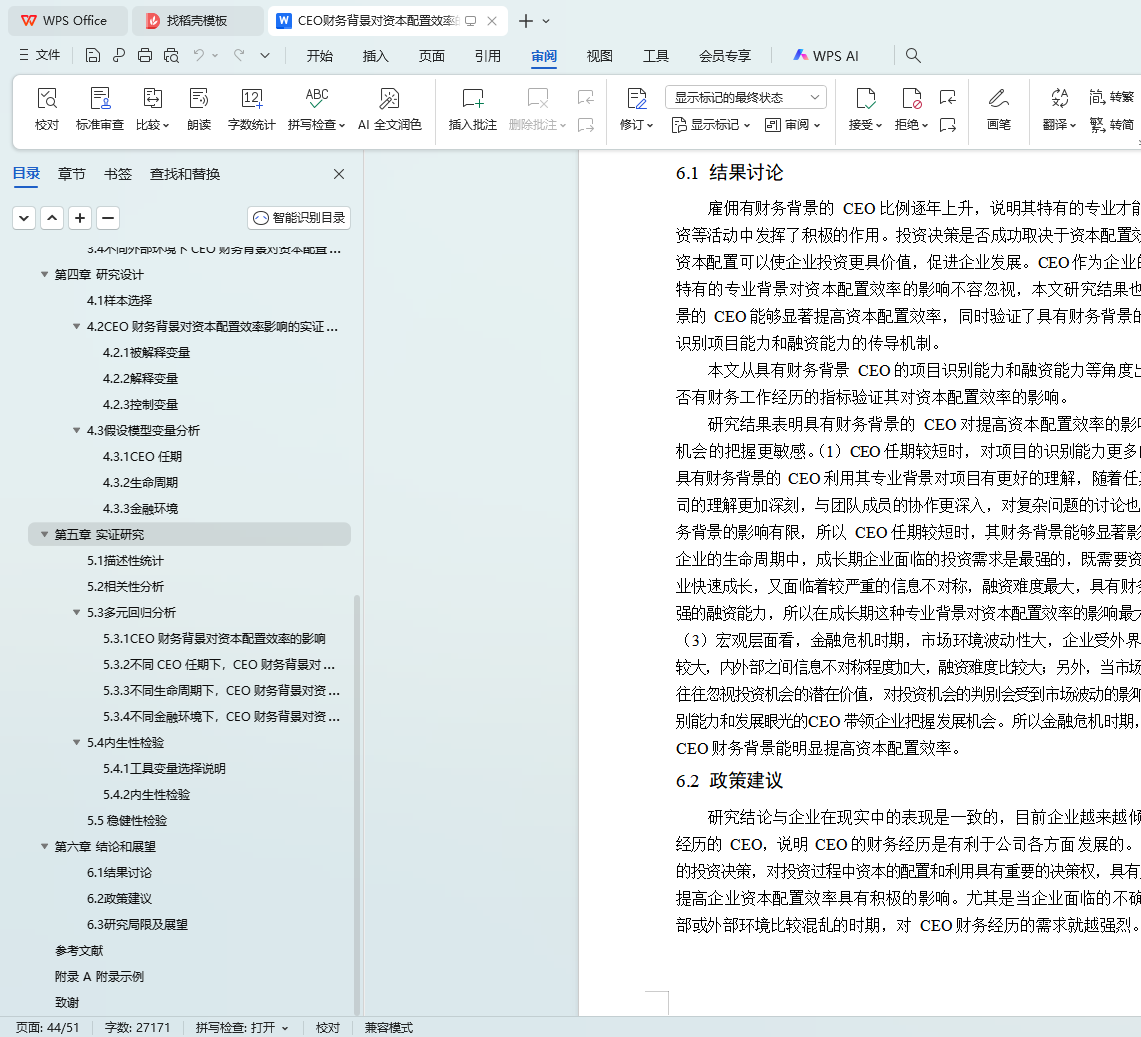Click the outline pane vertical scrollbar

click(x=357, y=804)
